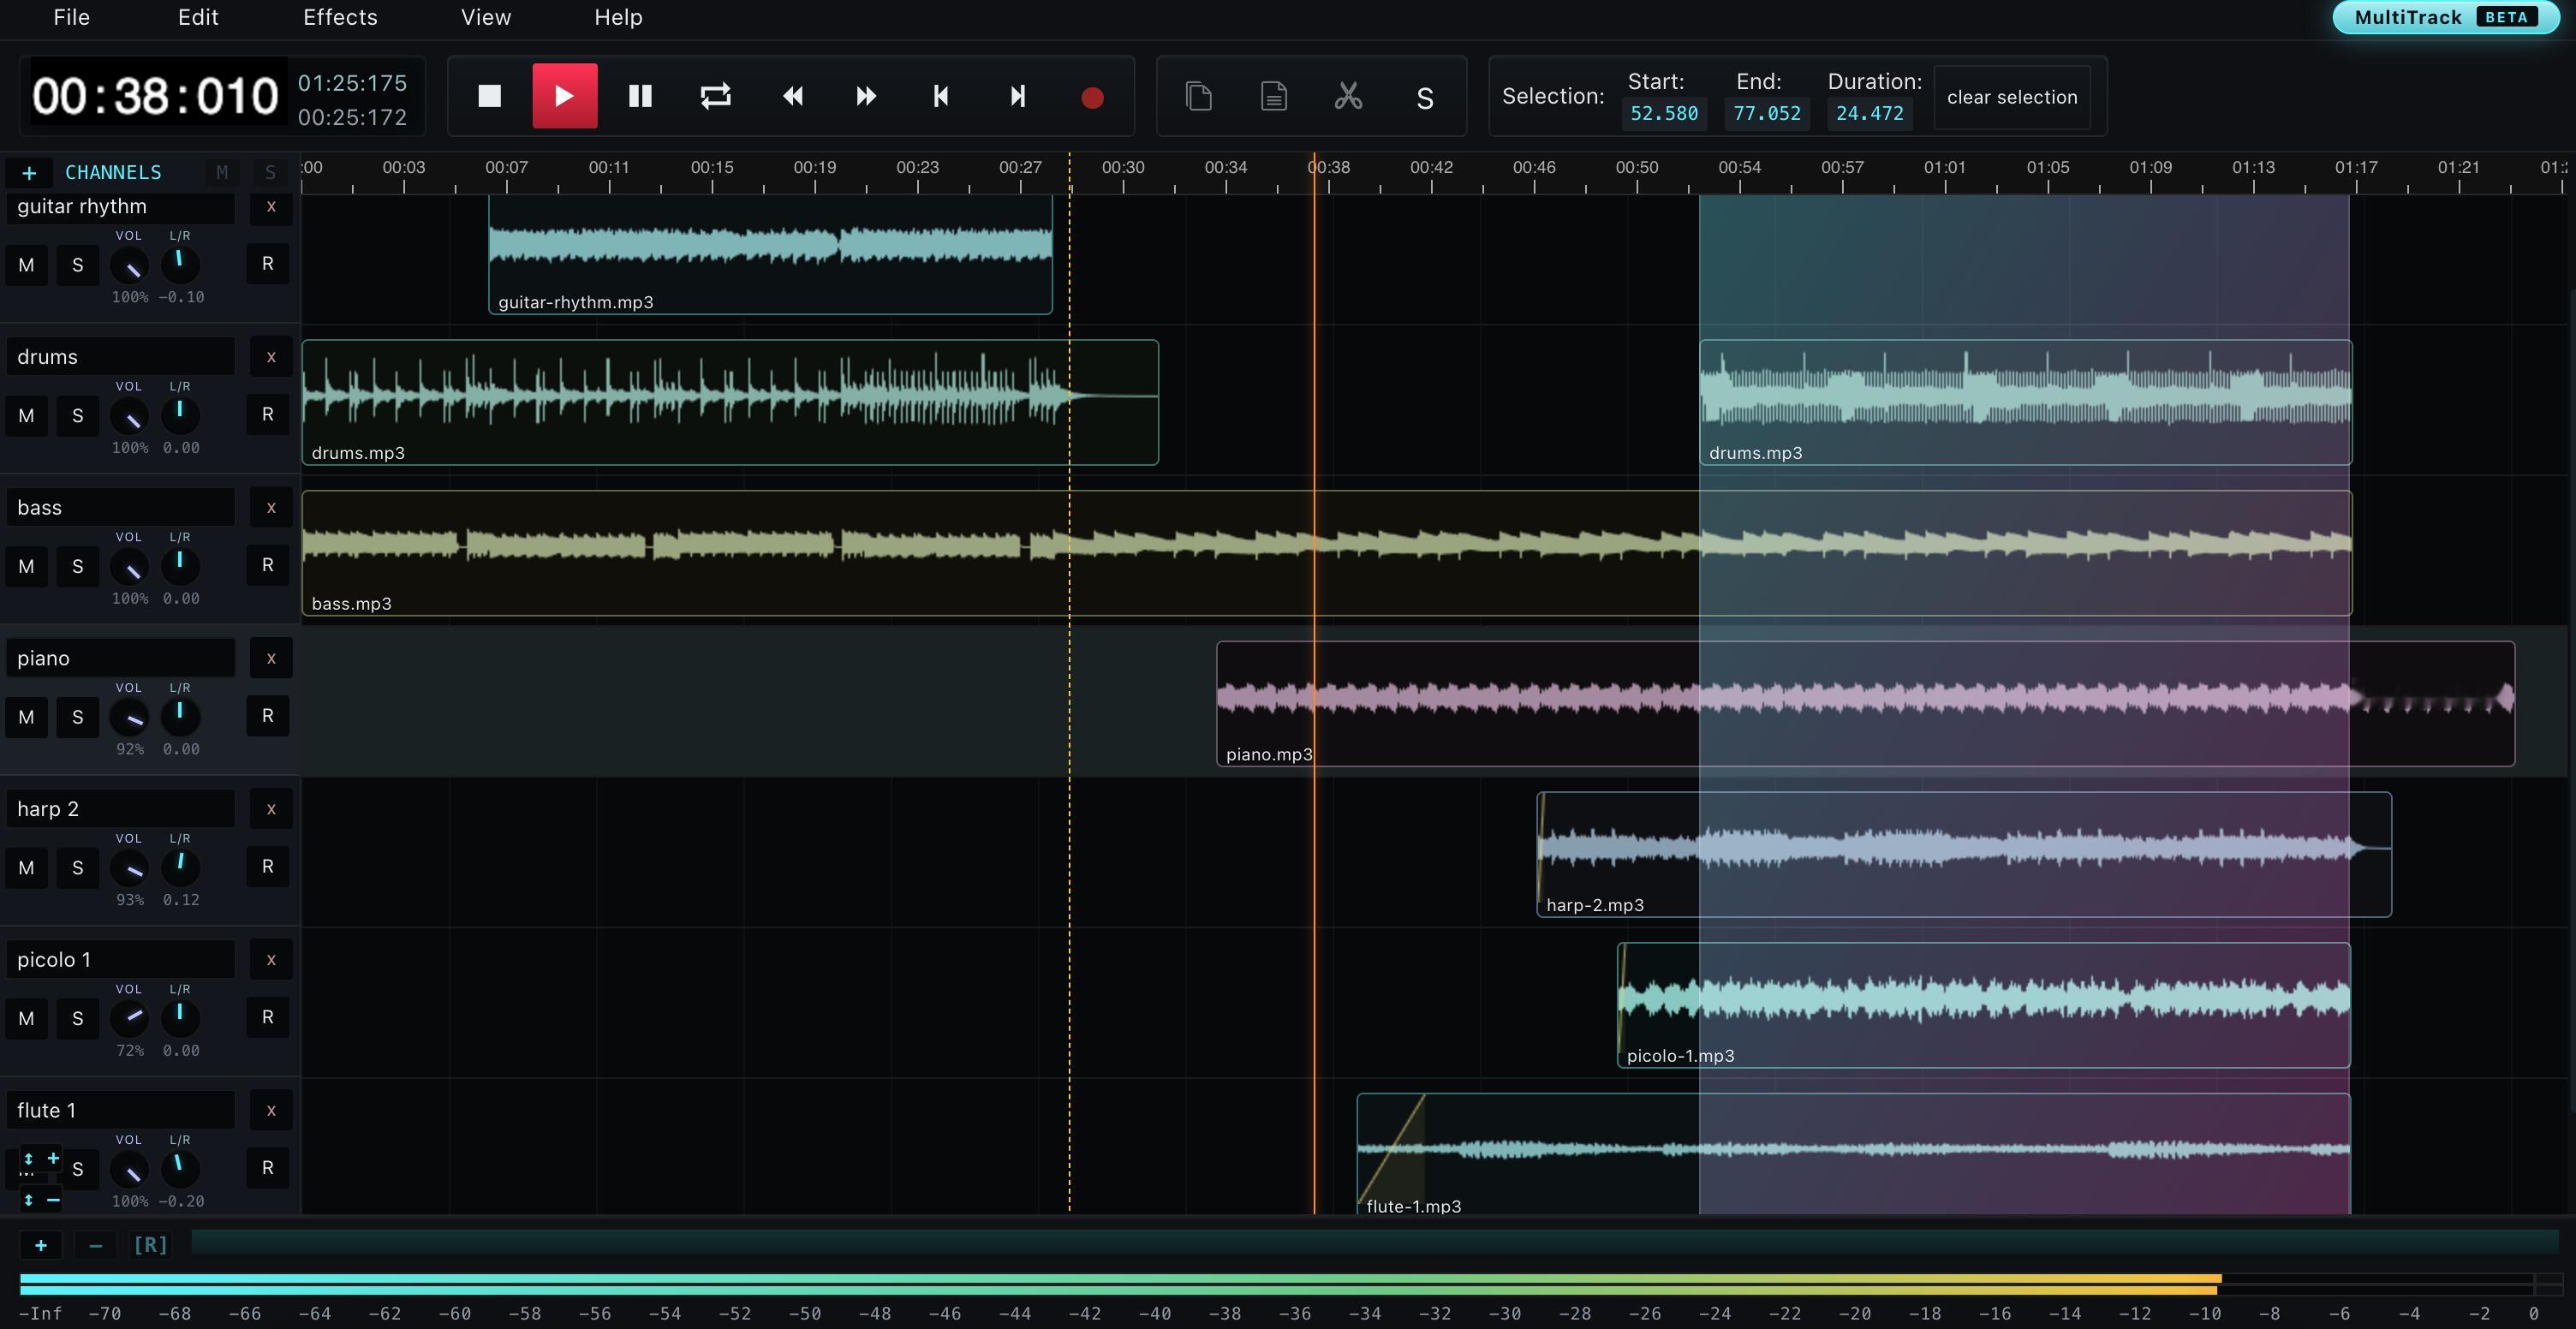Screen dimensions: 2576x1329
Task: Click the scissors cut icon
Action: click(1349, 97)
